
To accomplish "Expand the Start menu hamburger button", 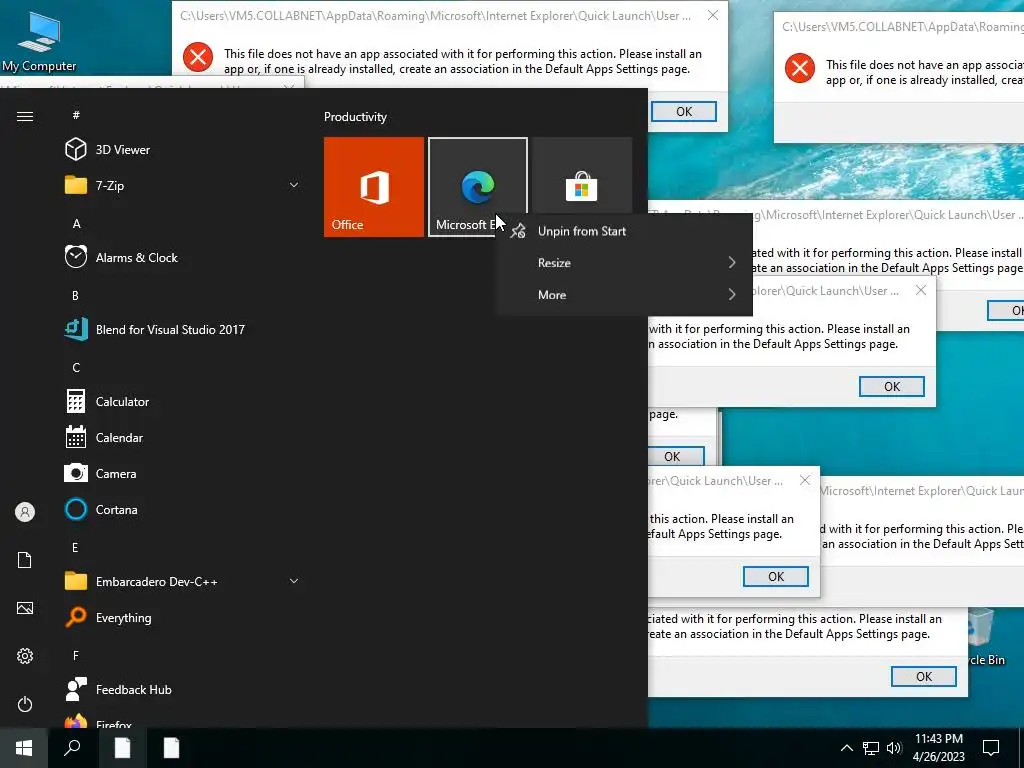I will coord(25,116).
